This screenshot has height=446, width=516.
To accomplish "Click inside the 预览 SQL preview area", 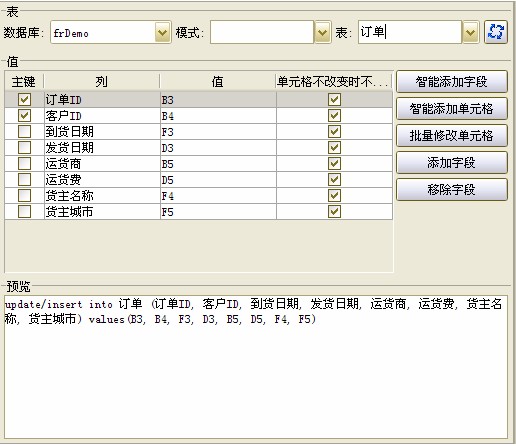I will [x=256, y=367].
